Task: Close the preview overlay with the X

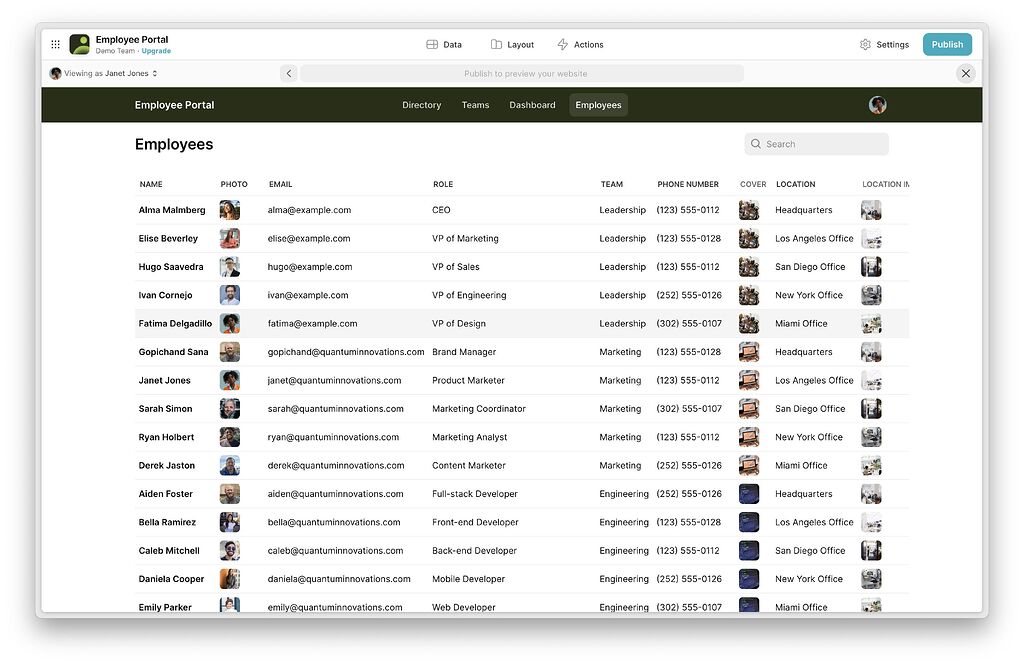Action: [964, 72]
